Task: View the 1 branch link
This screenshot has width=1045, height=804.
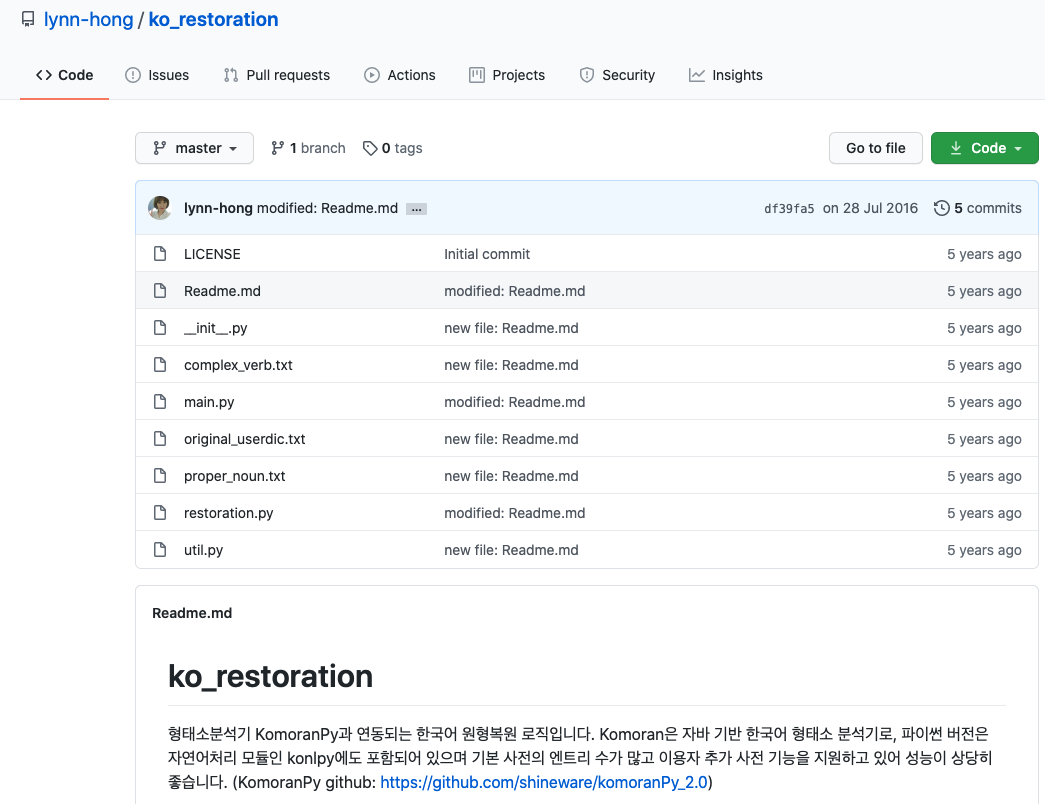Action: point(309,148)
